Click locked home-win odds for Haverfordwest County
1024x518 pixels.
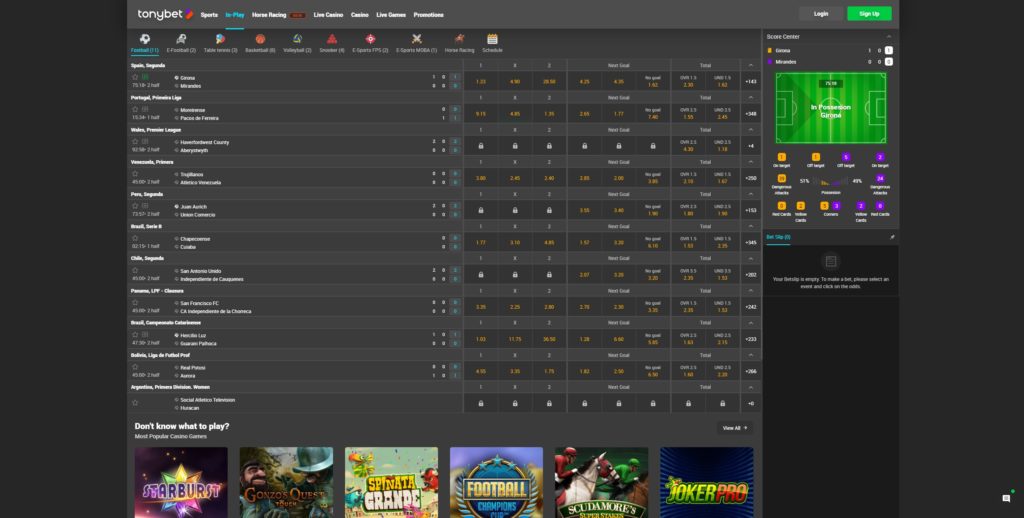481,146
